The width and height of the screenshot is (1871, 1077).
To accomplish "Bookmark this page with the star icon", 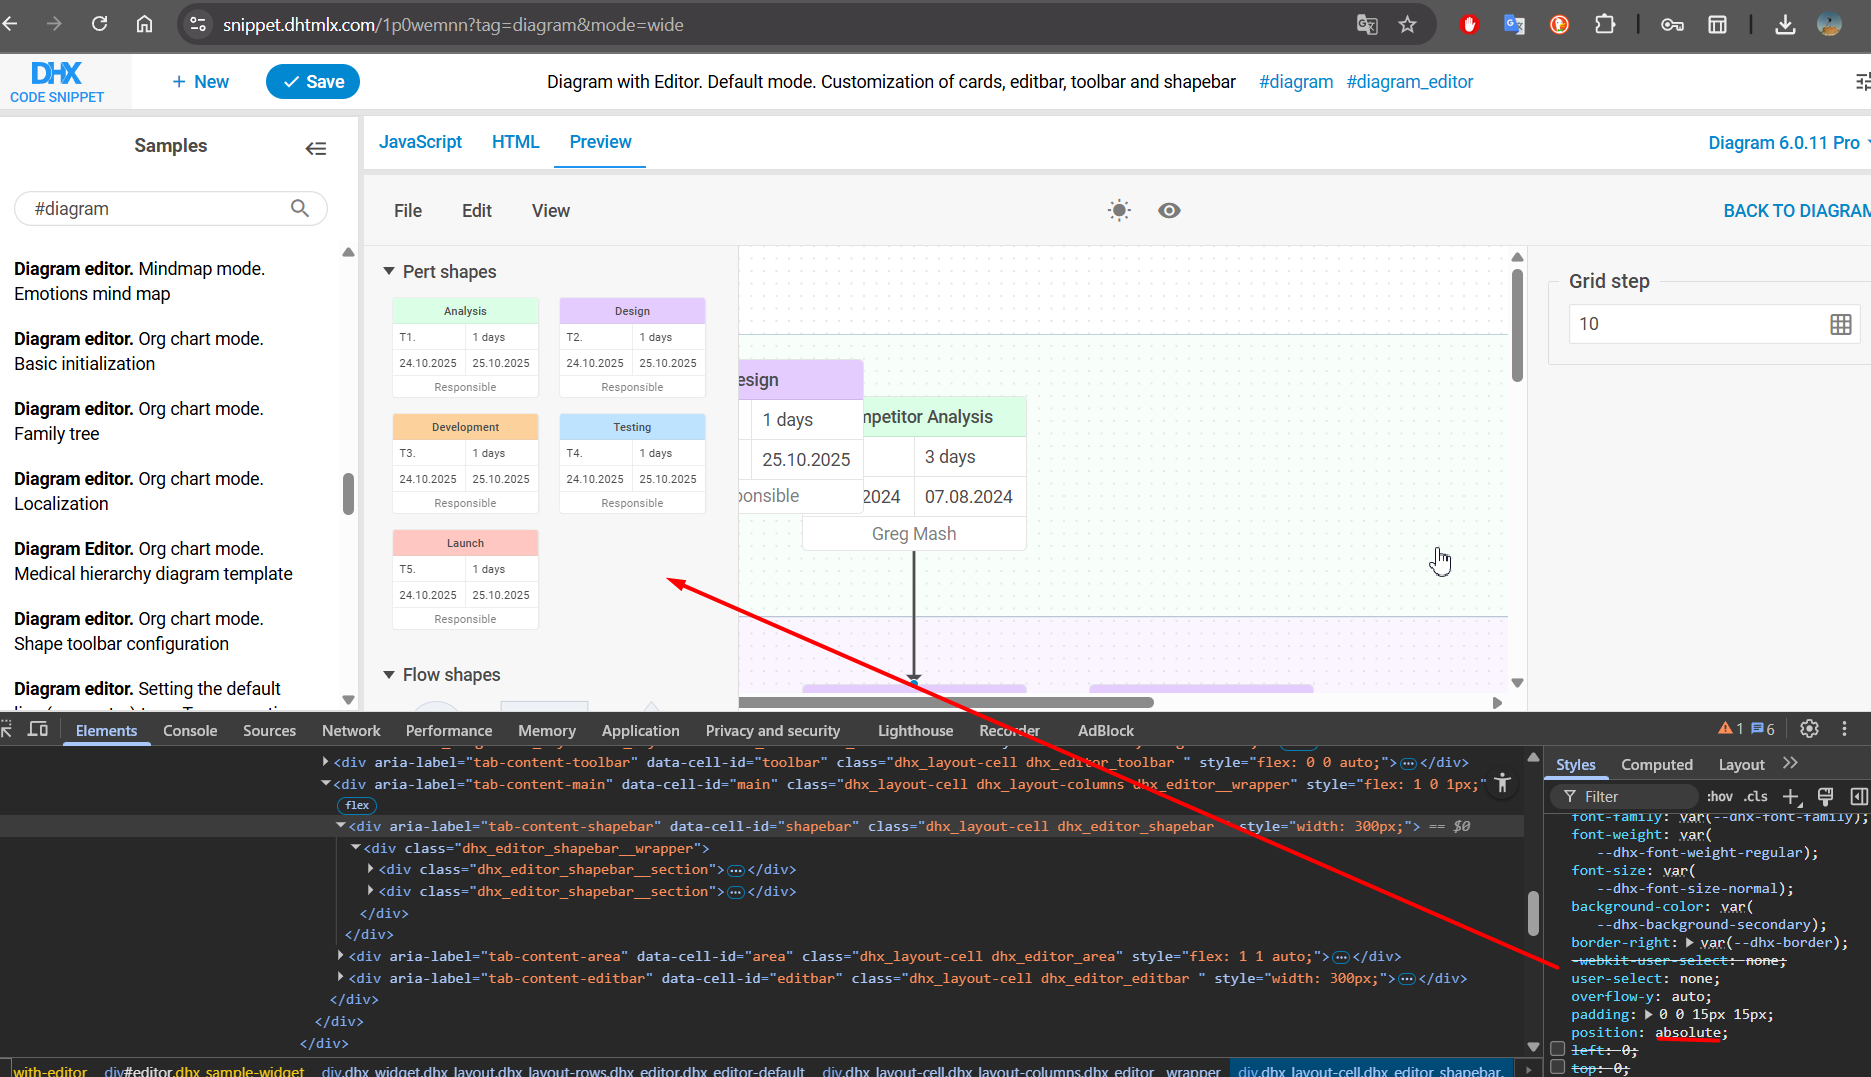I will click(1407, 25).
